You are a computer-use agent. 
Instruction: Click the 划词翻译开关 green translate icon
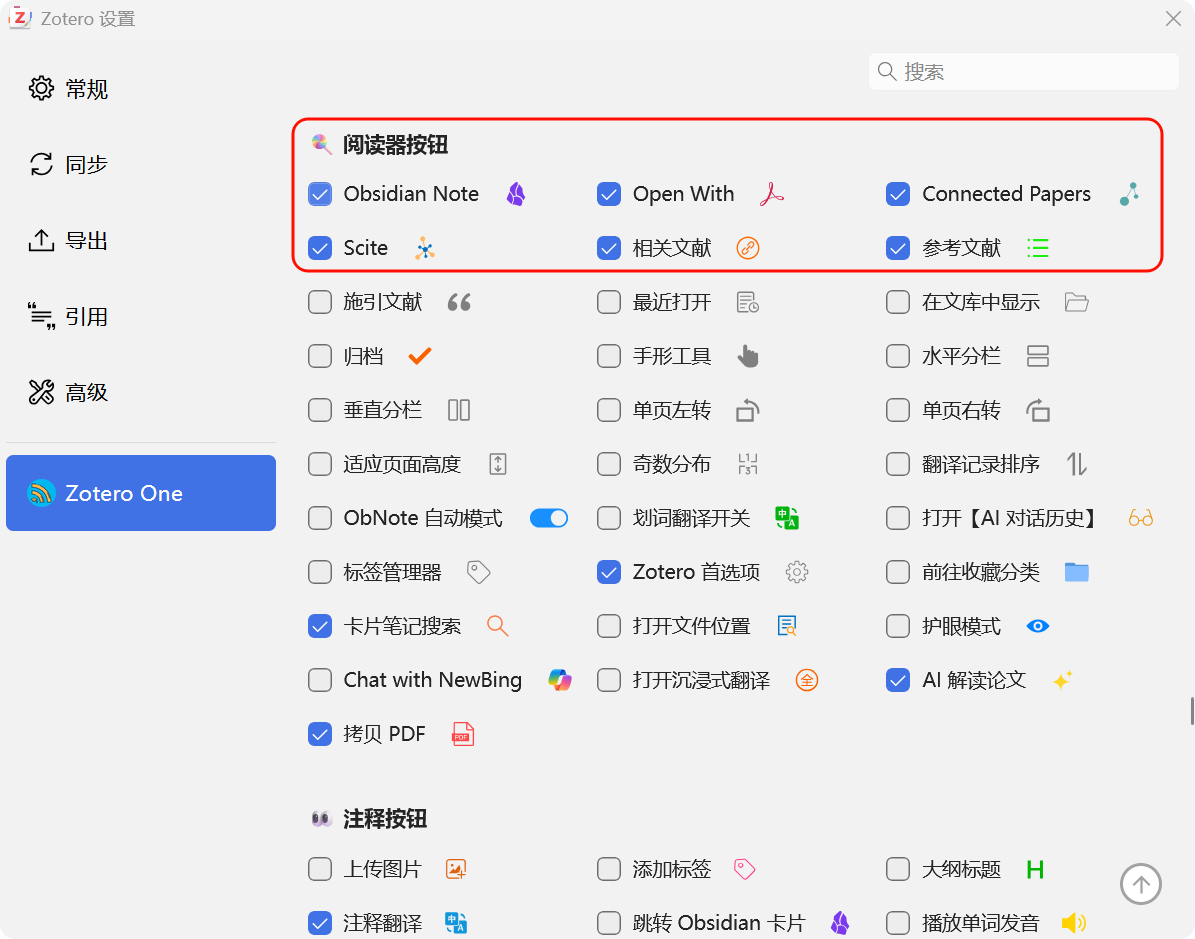coord(787,518)
